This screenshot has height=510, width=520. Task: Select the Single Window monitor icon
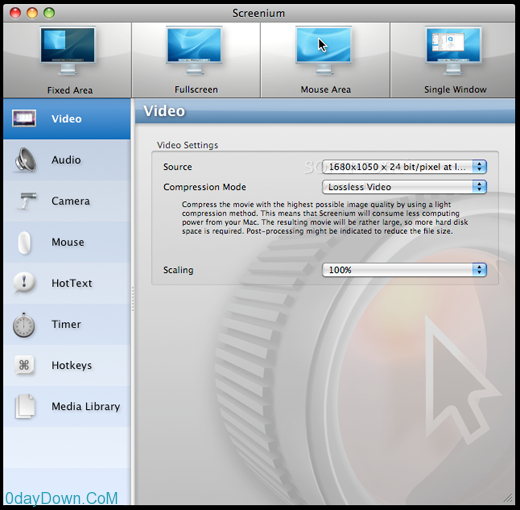[453, 51]
